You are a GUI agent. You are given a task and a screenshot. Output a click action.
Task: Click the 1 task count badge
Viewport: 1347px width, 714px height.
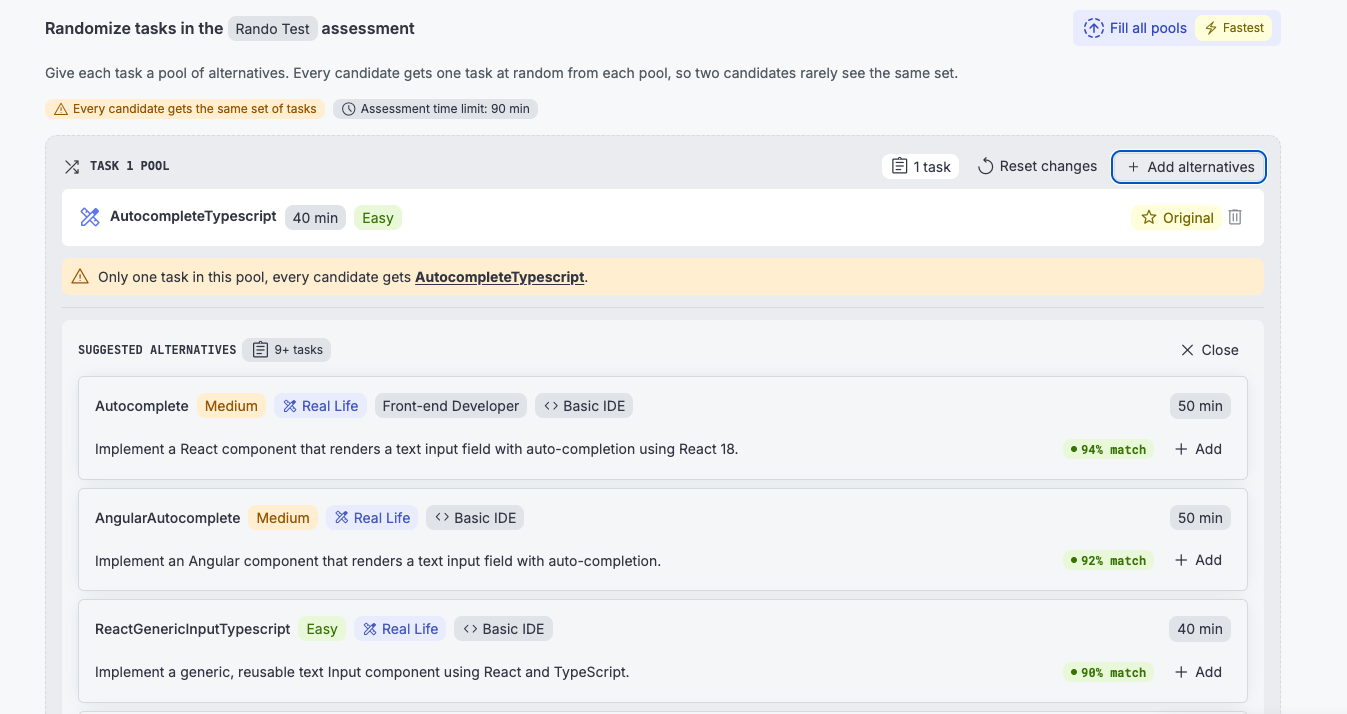[x=921, y=166]
